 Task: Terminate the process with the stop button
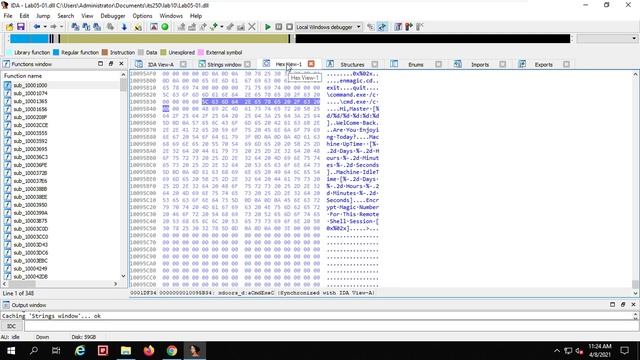click(289, 27)
